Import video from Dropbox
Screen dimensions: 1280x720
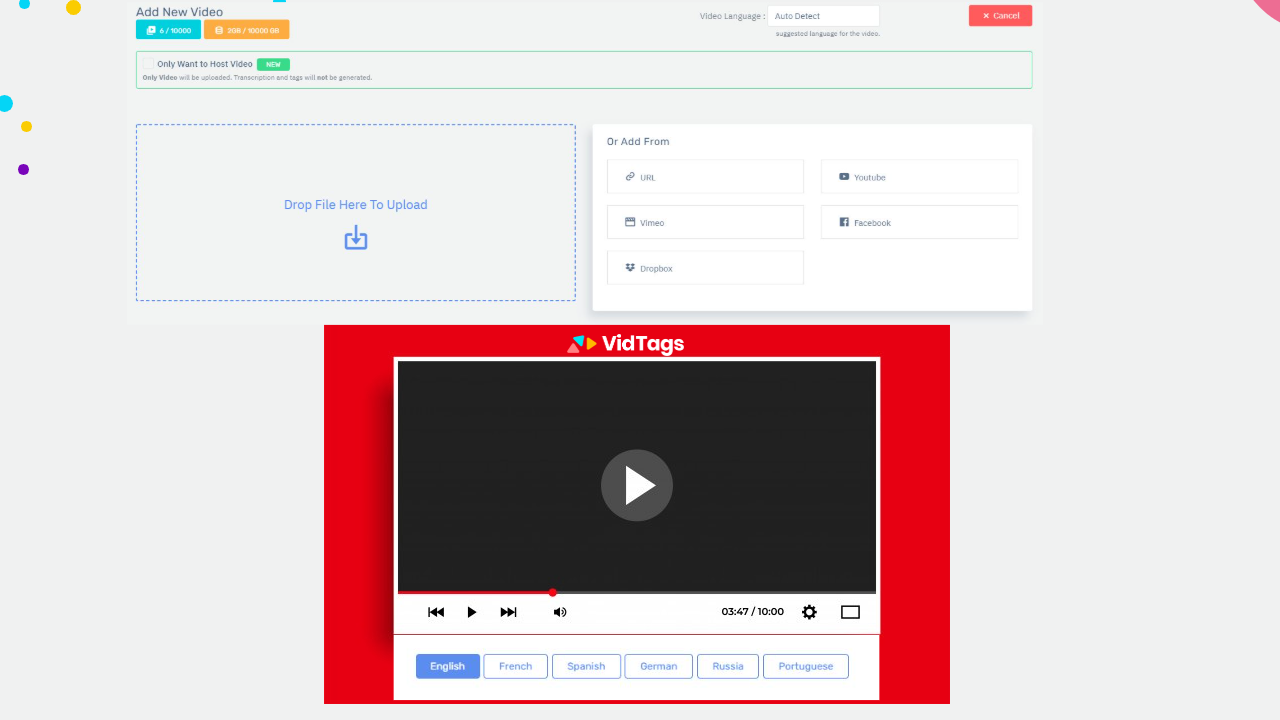[x=705, y=268]
